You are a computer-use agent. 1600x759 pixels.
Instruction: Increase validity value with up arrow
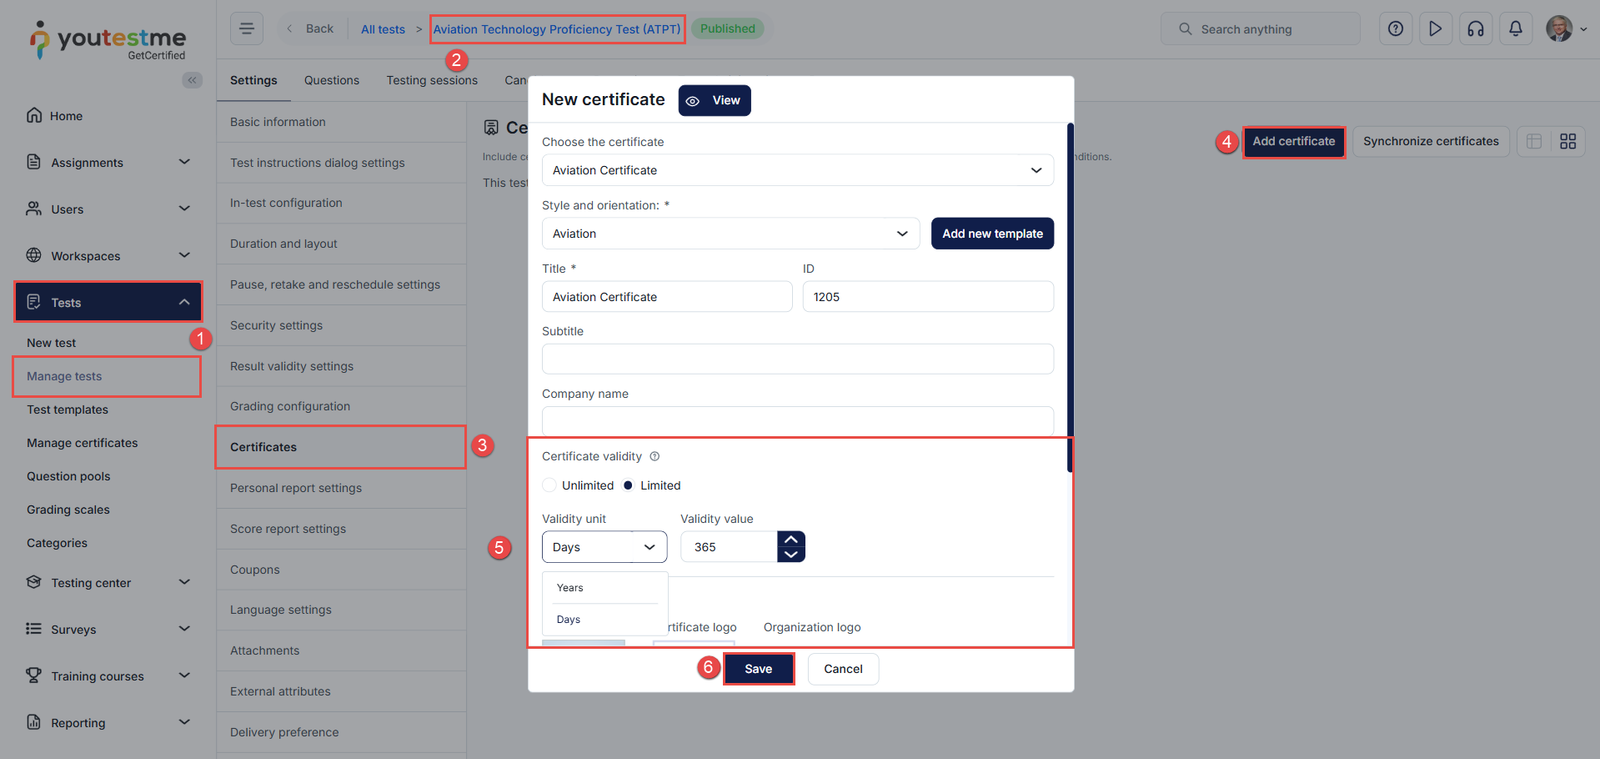(791, 540)
